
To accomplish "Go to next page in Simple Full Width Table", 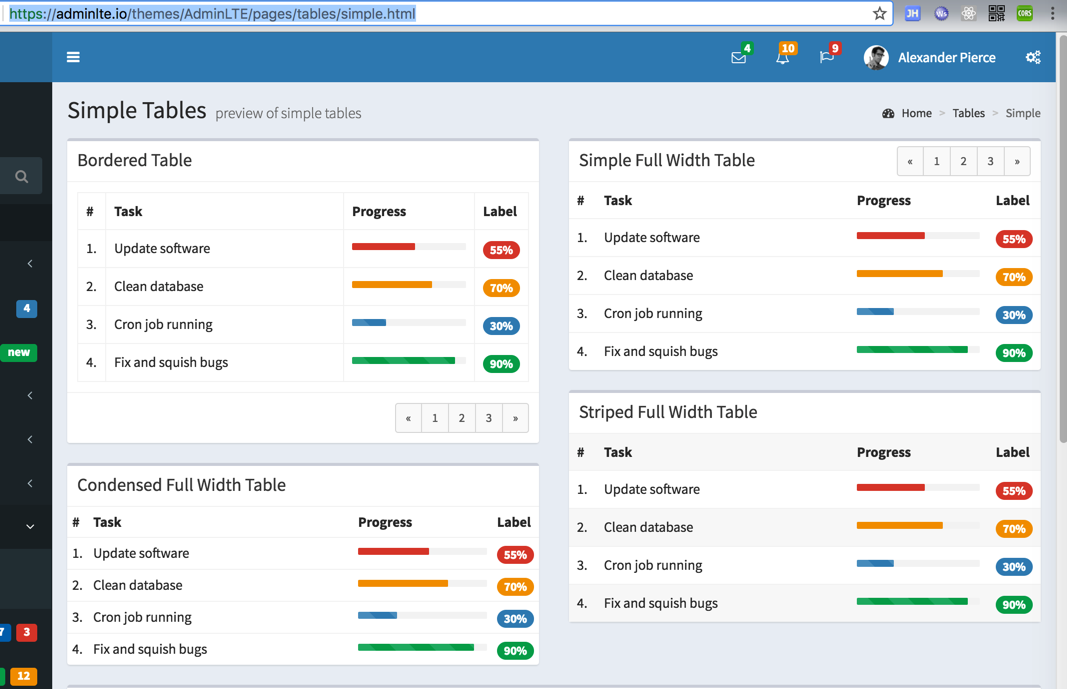I will (x=1017, y=161).
